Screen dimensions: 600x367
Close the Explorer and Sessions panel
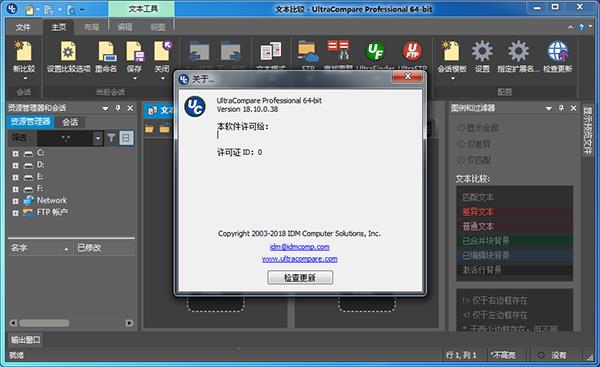click(x=130, y=108)
